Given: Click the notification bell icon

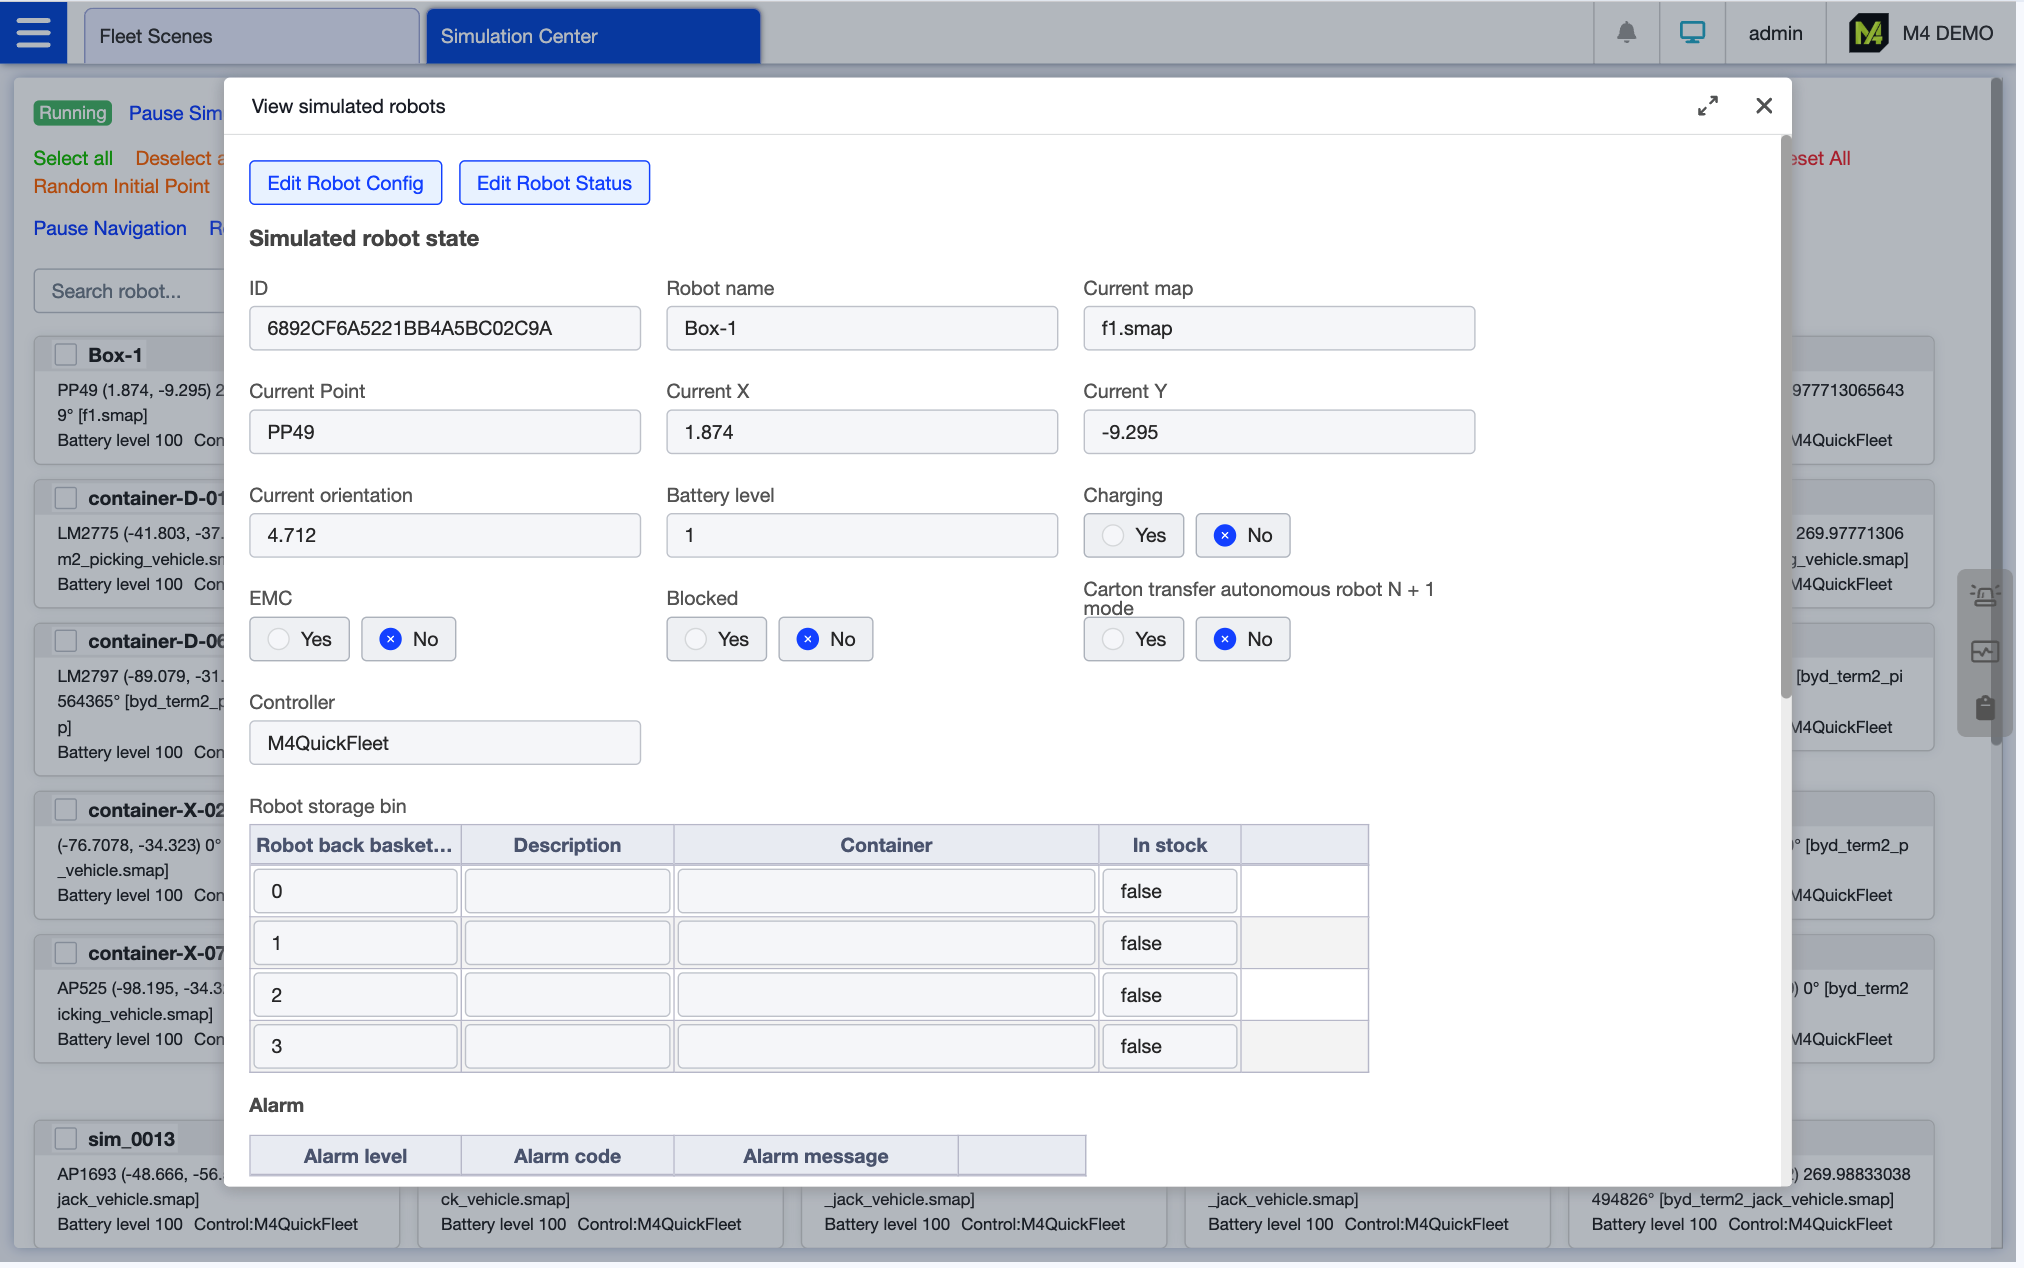Looking at the screenshot, I should [1626, 33].
